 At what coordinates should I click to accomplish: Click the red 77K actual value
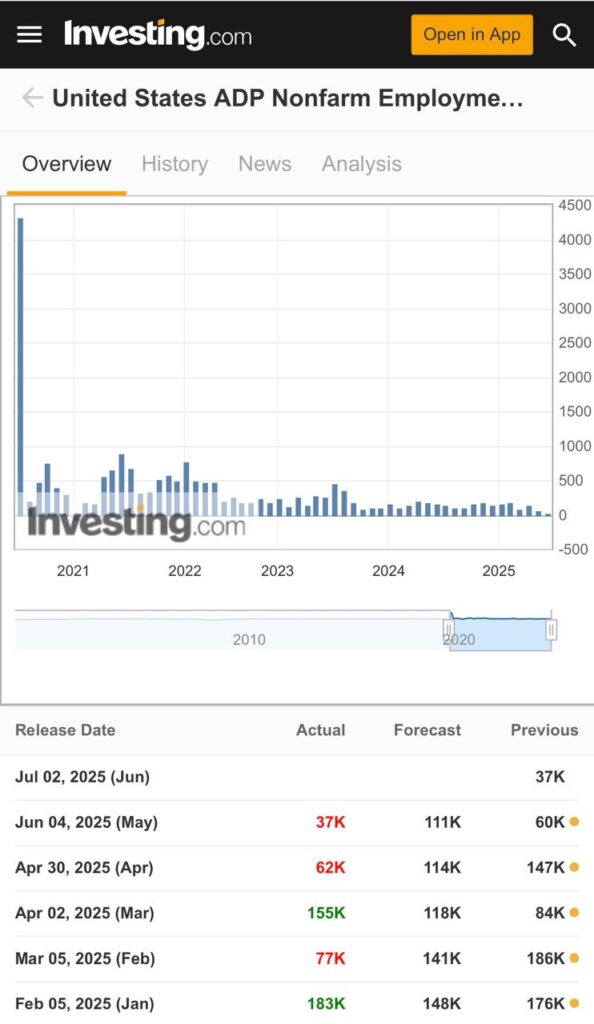pyautogui.click(x=330, y=959)
